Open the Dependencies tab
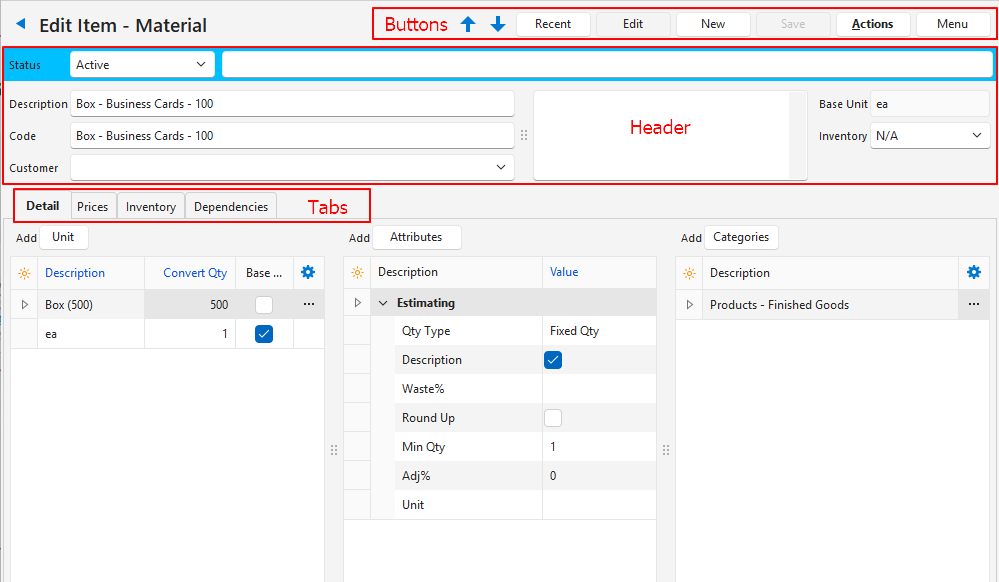The image size is (999, 582). (x=231, y=206)
